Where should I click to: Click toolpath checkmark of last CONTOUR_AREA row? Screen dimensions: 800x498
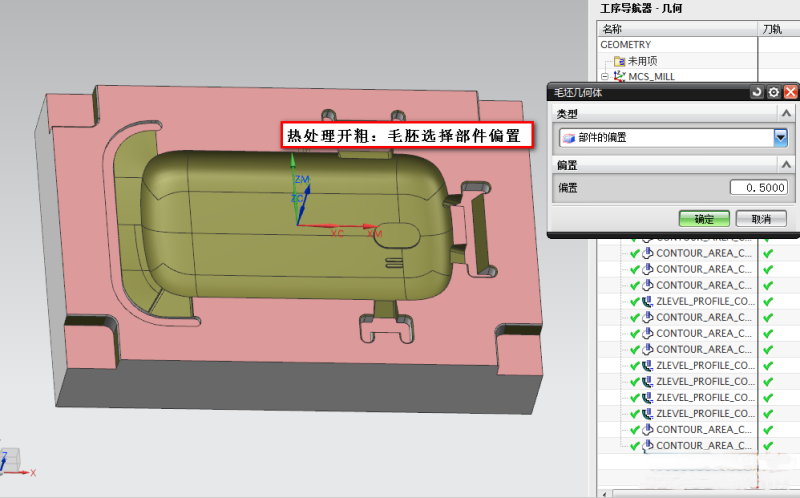pos(768,445)
